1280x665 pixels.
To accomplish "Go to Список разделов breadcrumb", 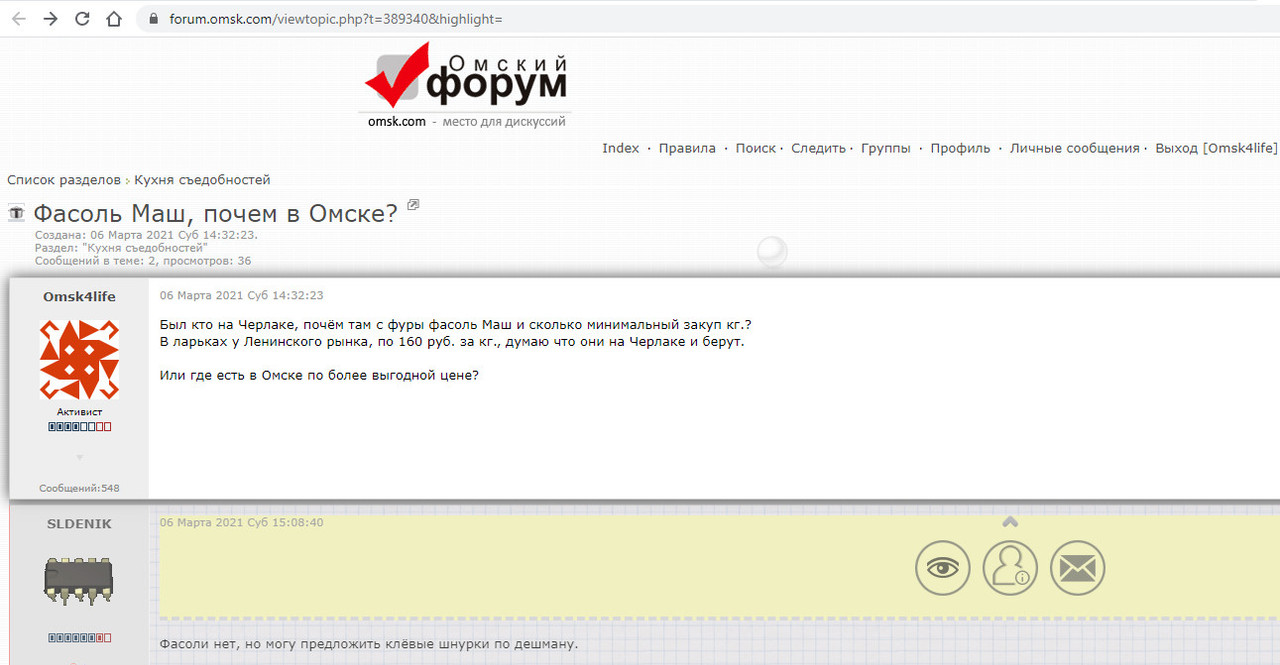I will (64, 180).
